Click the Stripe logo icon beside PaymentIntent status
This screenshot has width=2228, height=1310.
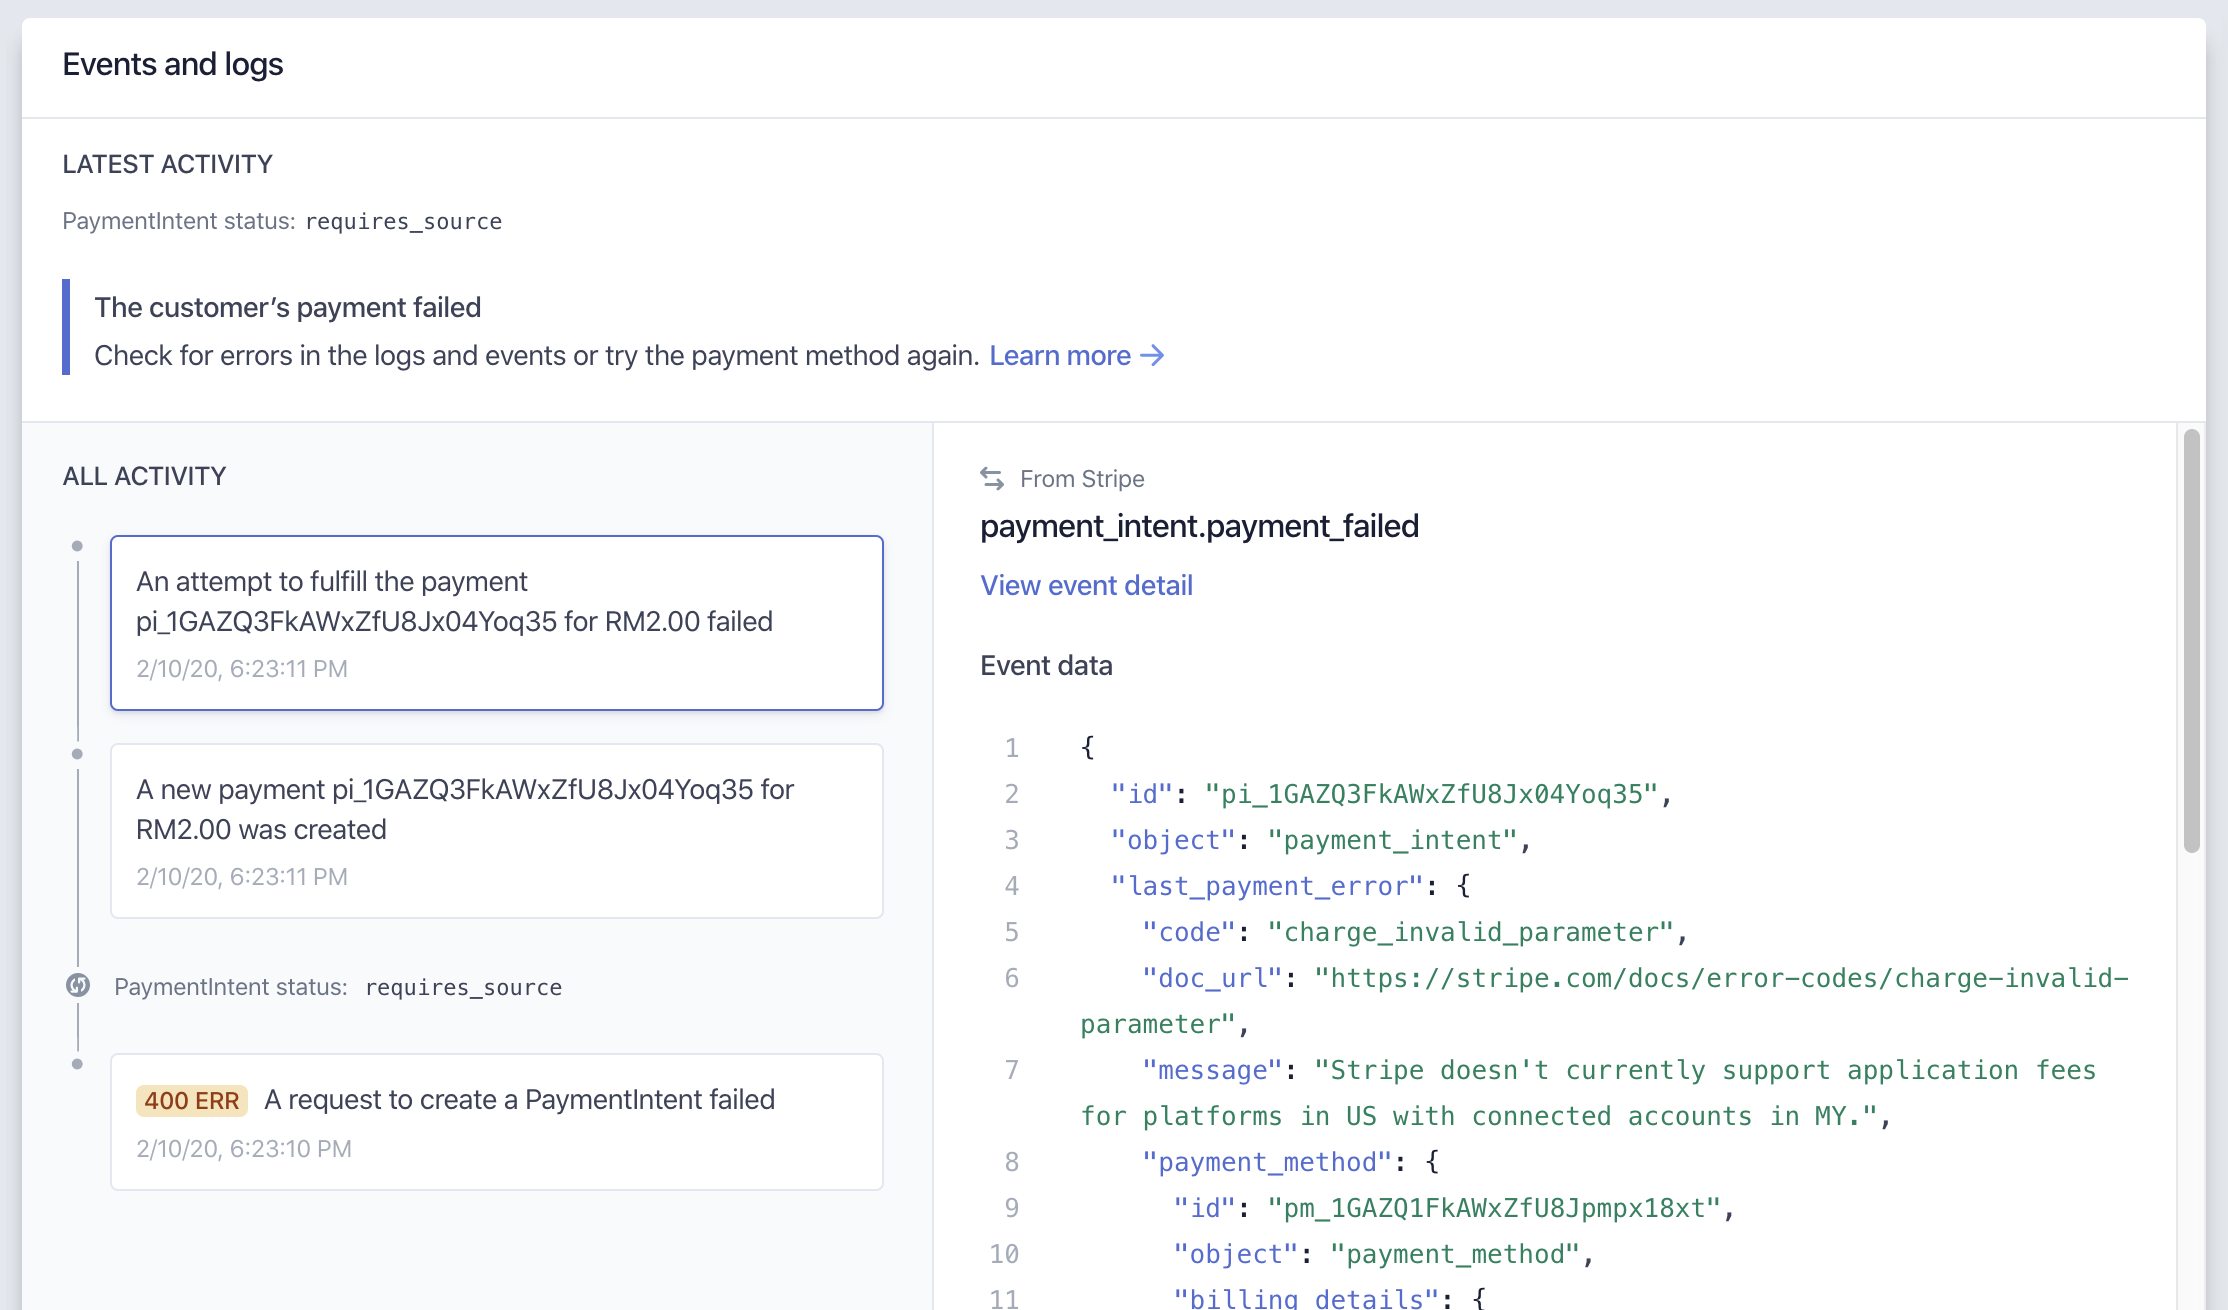click(x=77, y=987)
